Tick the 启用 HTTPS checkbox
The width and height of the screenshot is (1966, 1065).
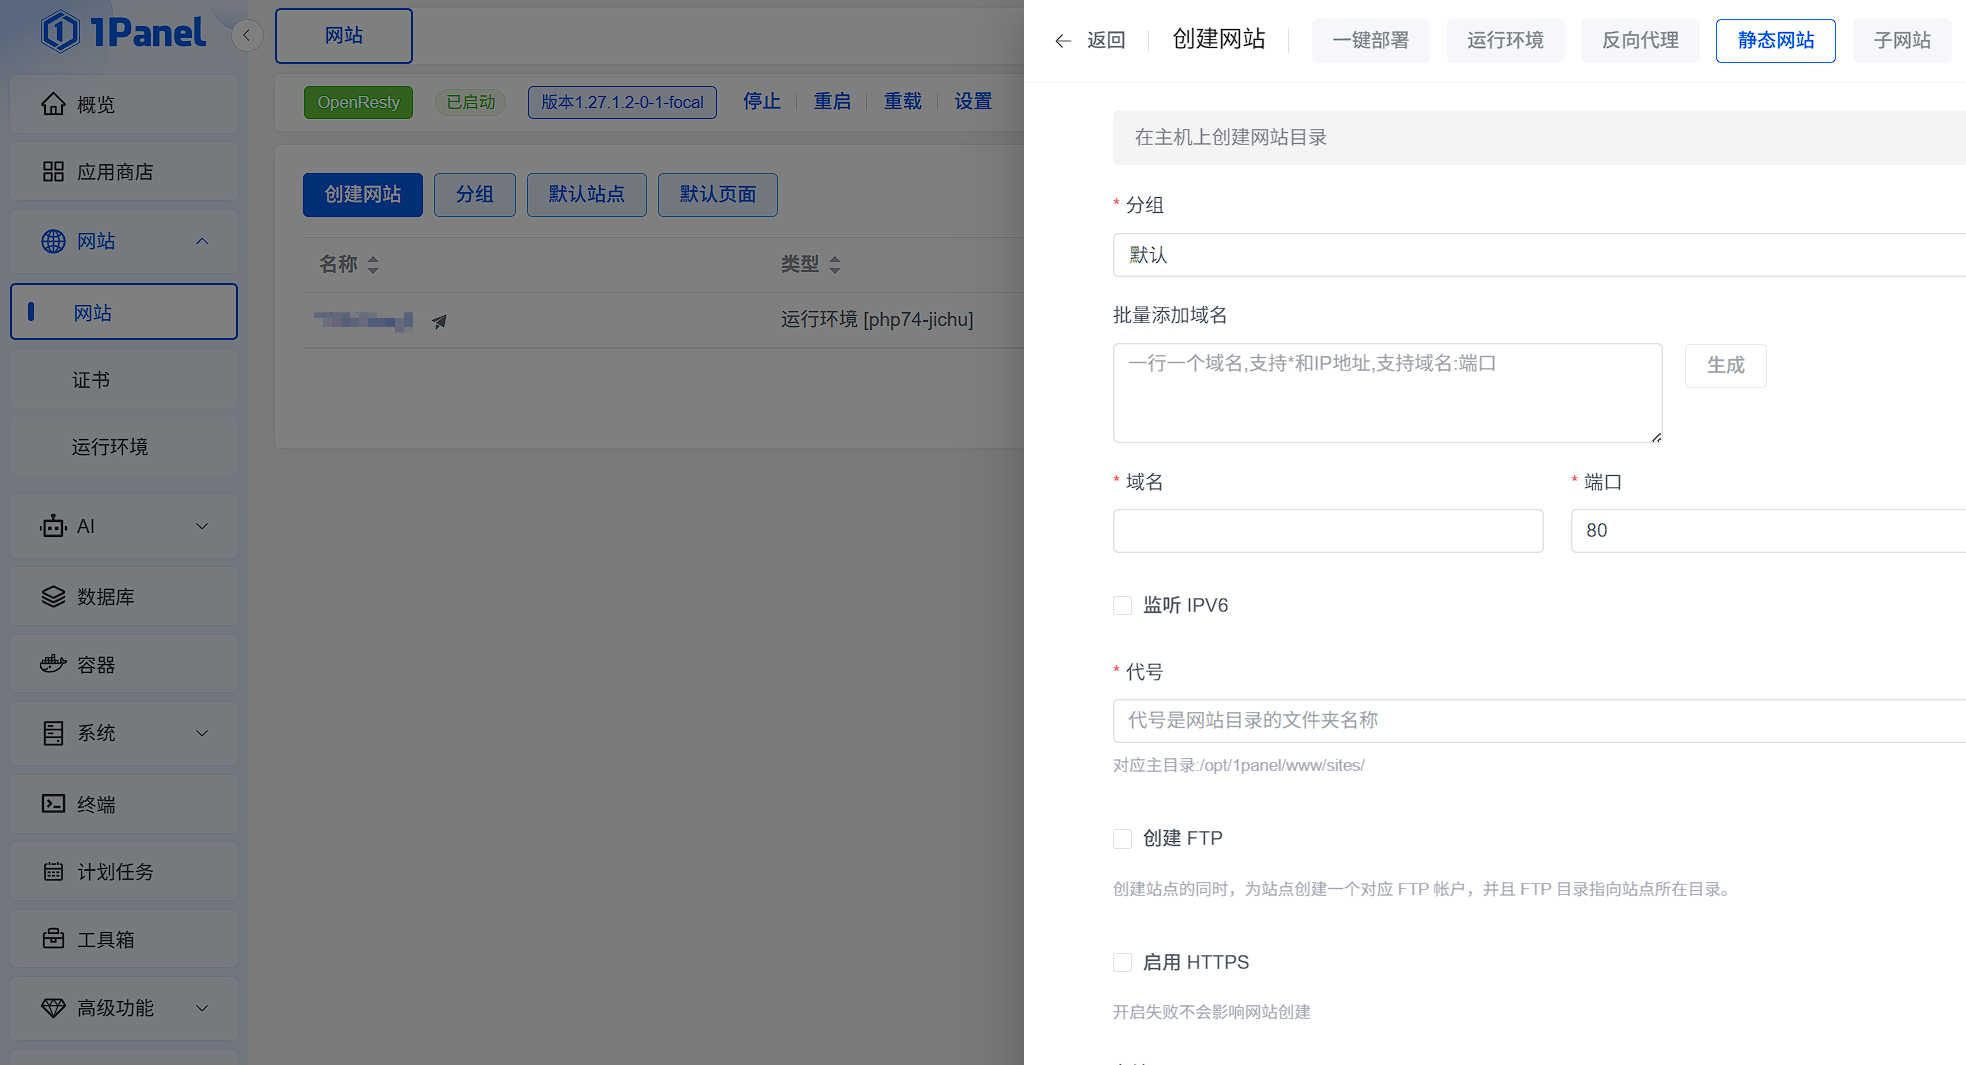click(x=1122, y=962)
